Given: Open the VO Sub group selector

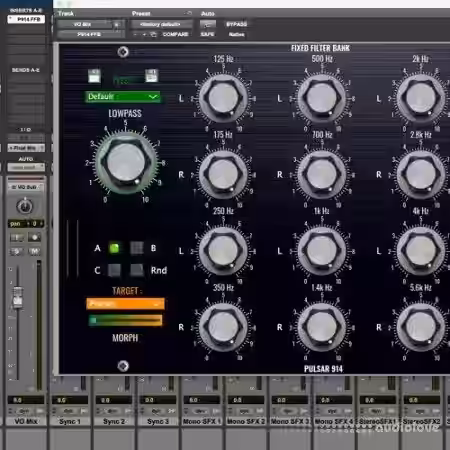Looking at the screenshot, I should (26, 187).
